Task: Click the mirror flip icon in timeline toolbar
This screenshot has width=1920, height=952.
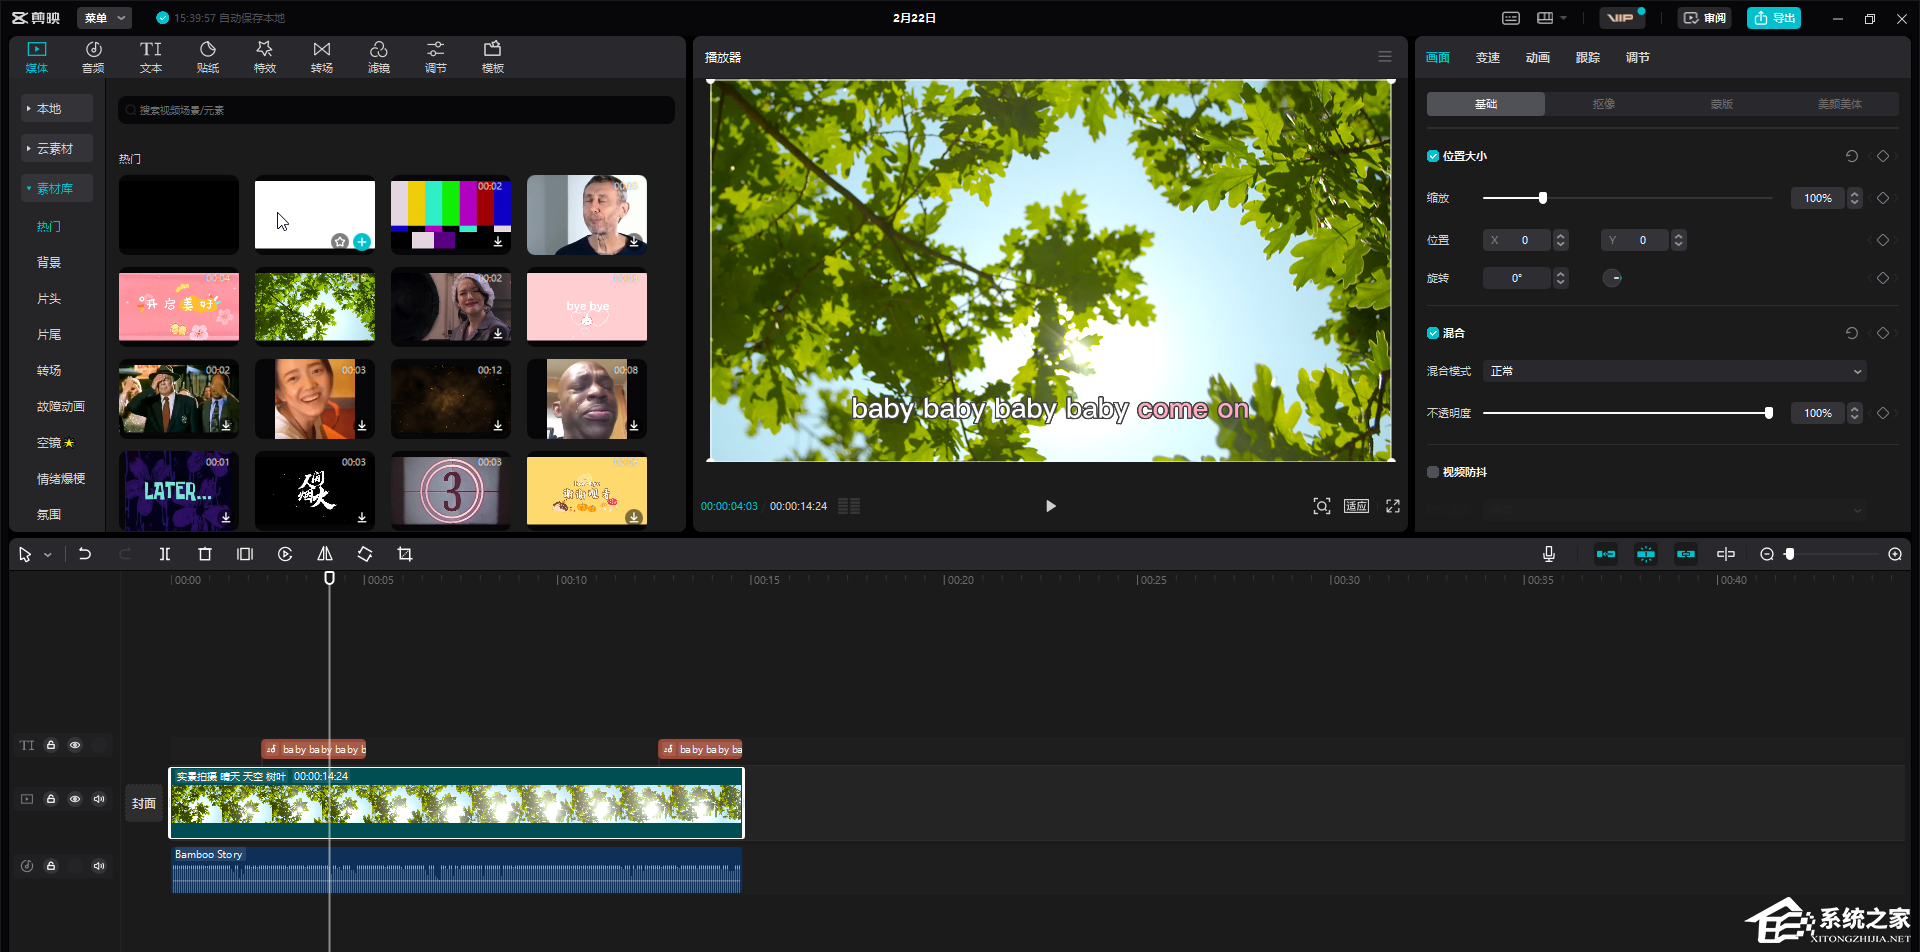Action: click(x=325, y=554)
